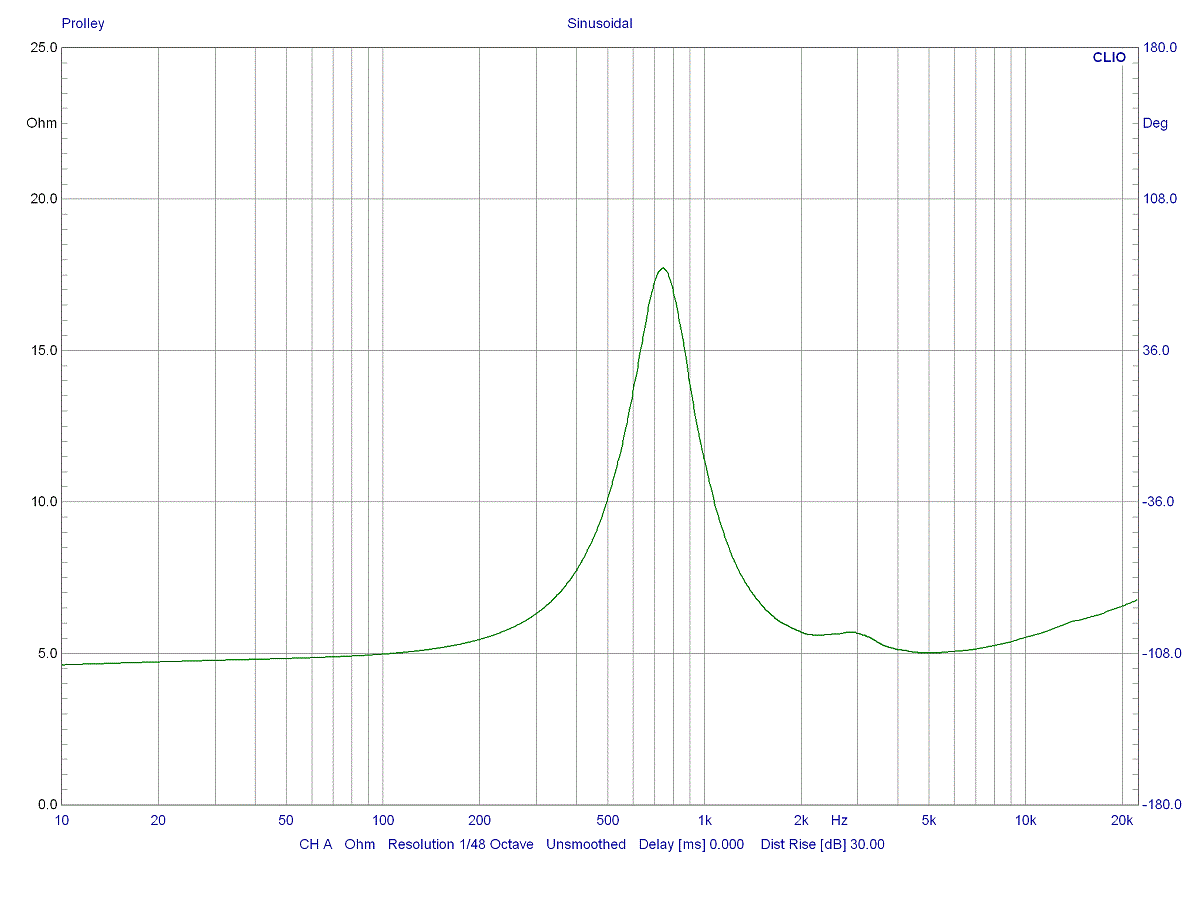Click the "Unsmoothed" status text
Image resolution: width=1200 pixels, height=900 pixels.
[586, 844]
